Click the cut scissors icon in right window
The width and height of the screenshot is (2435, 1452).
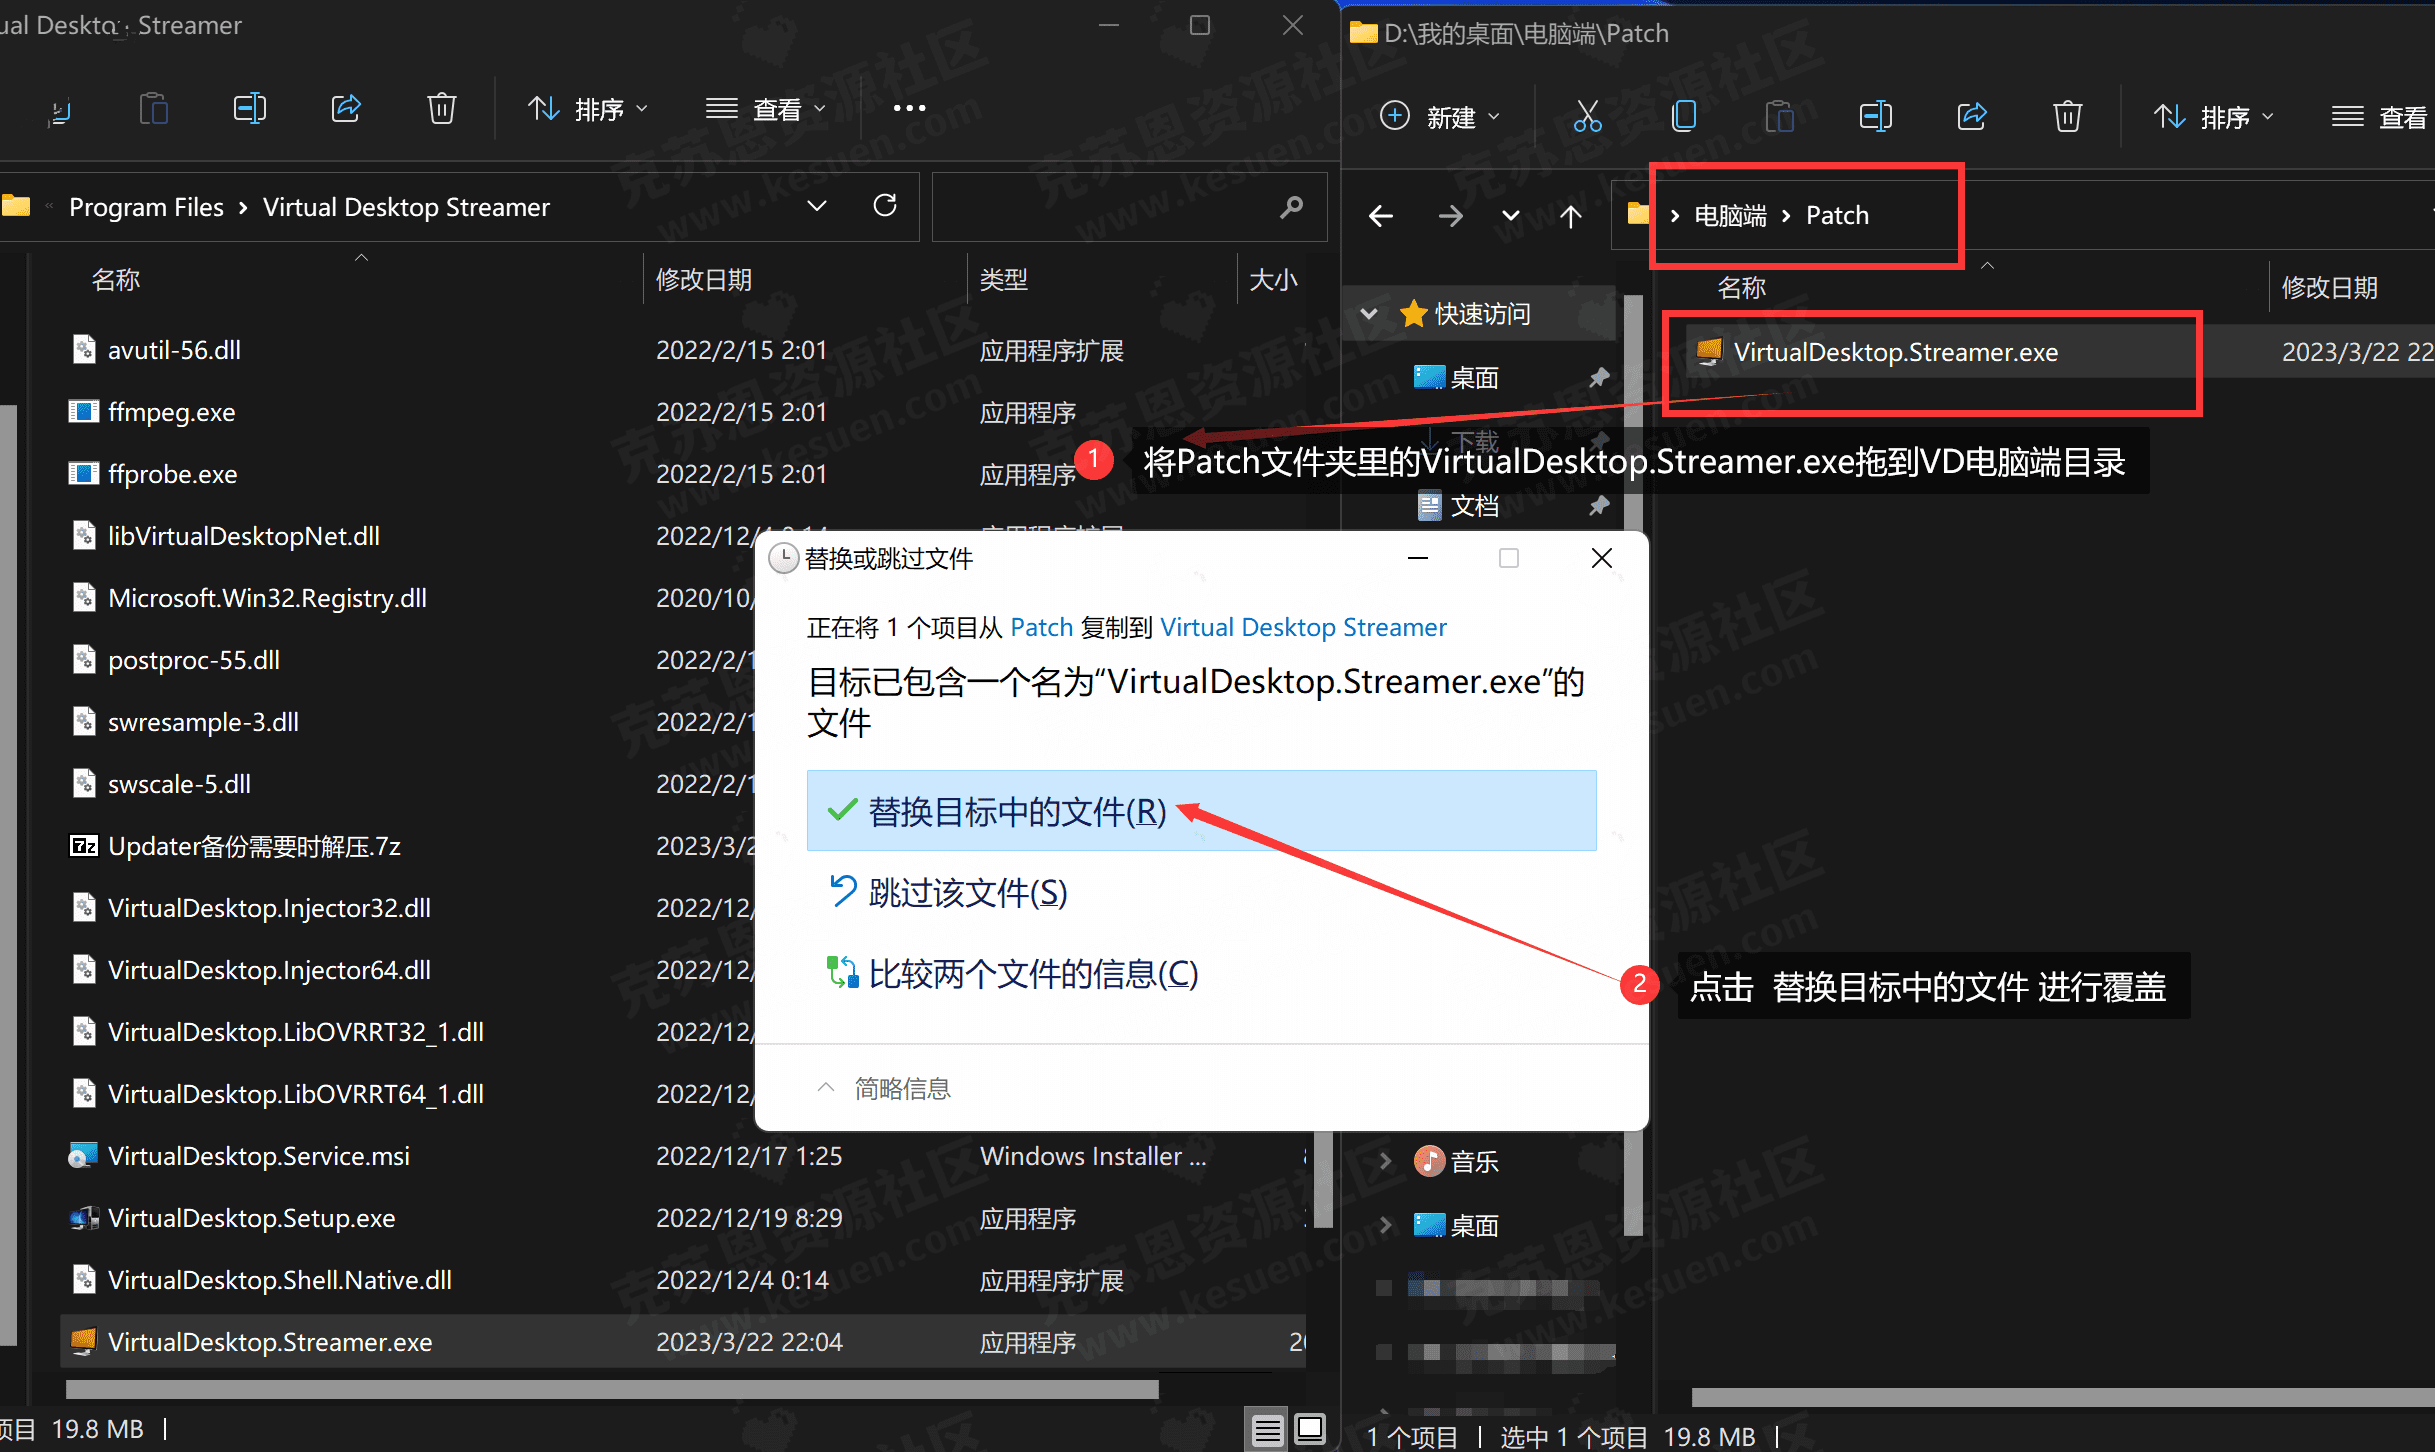tap(1587, 117)
